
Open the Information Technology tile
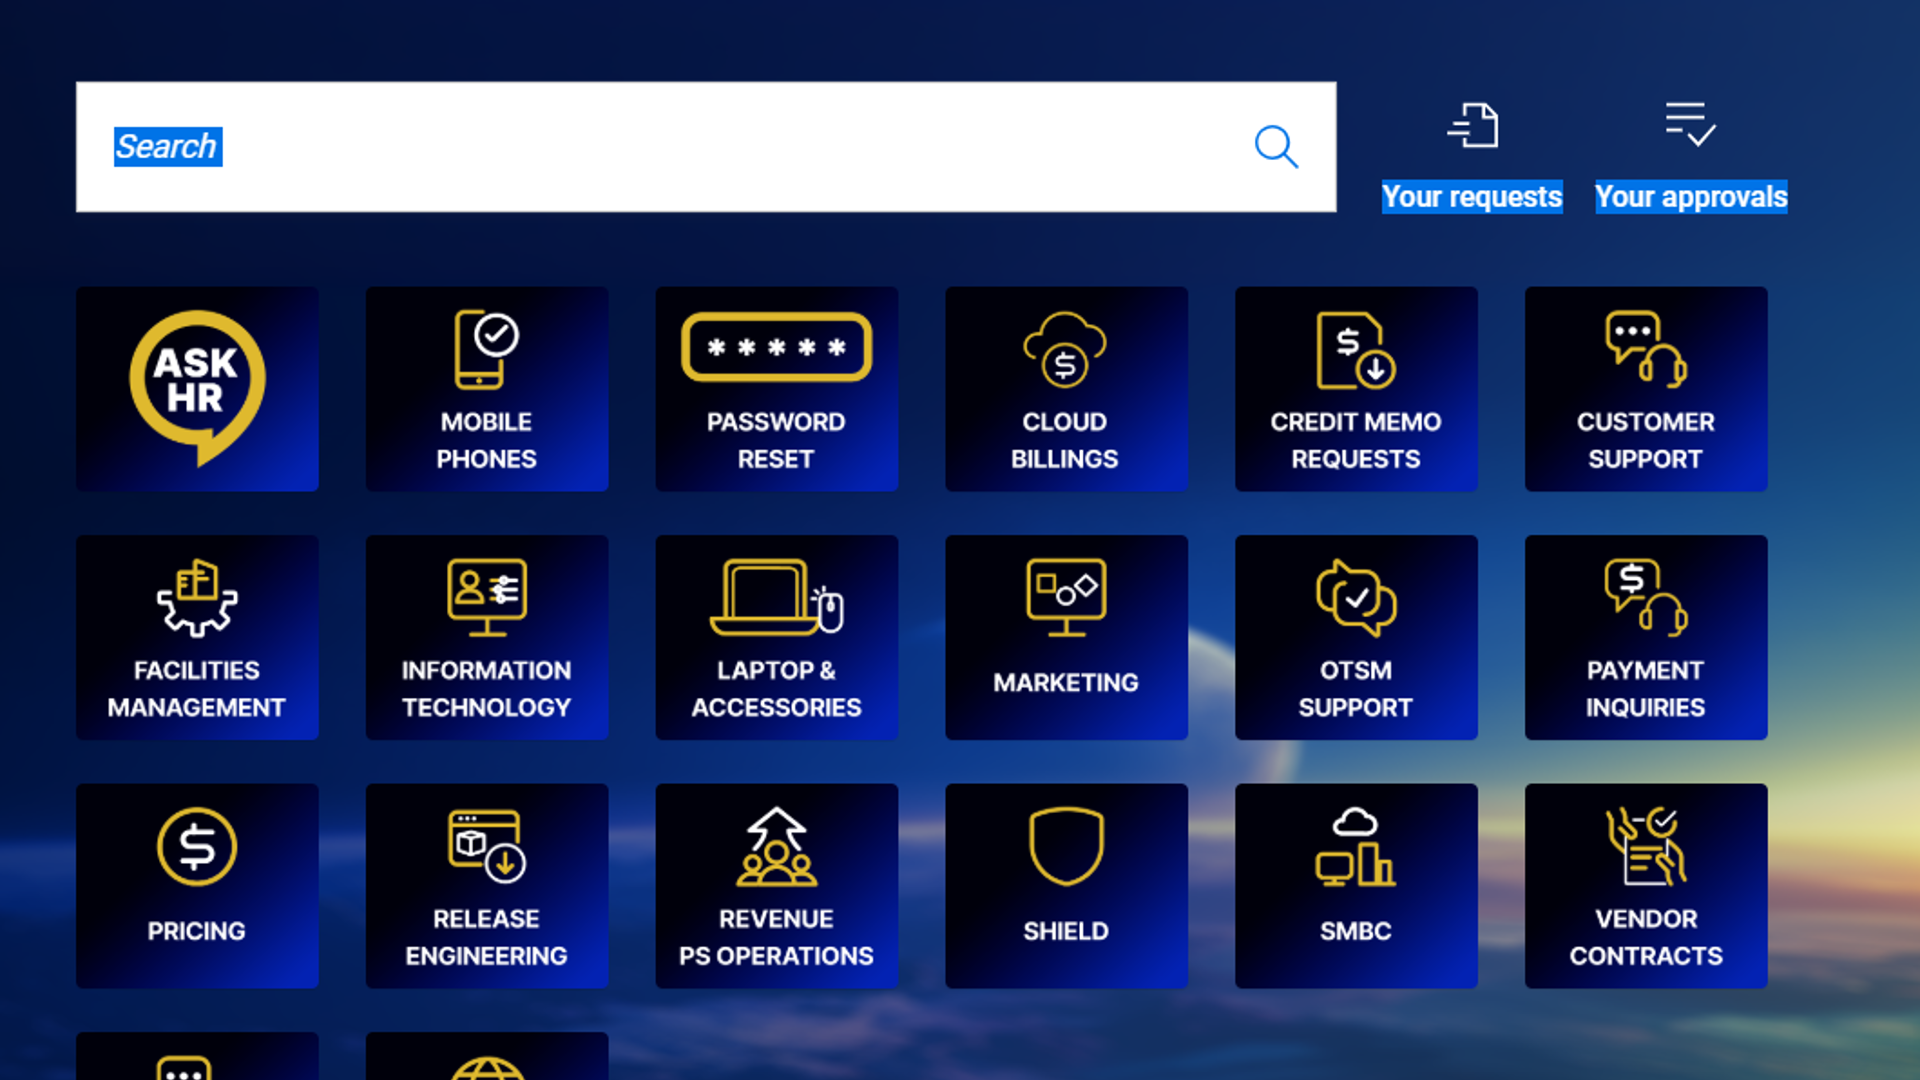point(487,637)
